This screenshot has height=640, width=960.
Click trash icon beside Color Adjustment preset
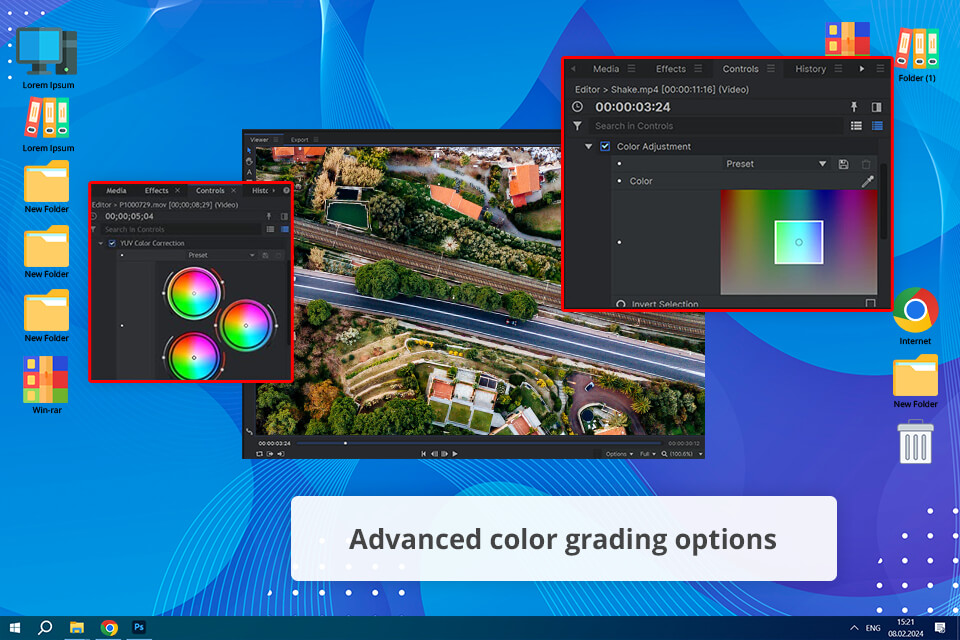click(866, 164)
